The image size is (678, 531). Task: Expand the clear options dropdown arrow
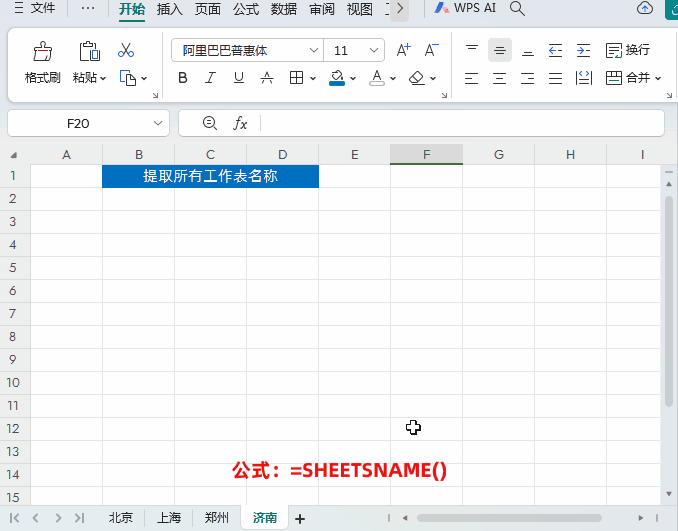(x=433, y=78)
